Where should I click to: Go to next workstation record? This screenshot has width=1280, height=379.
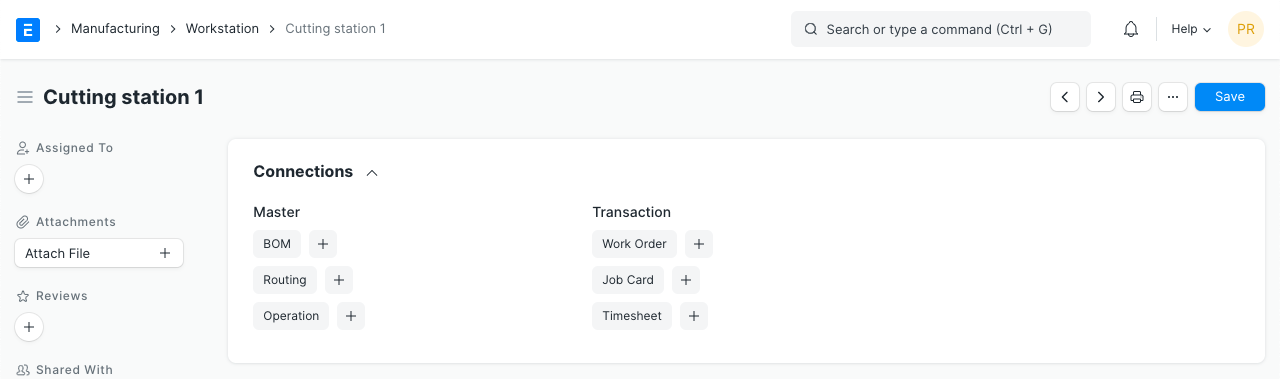pos(1101,97)
